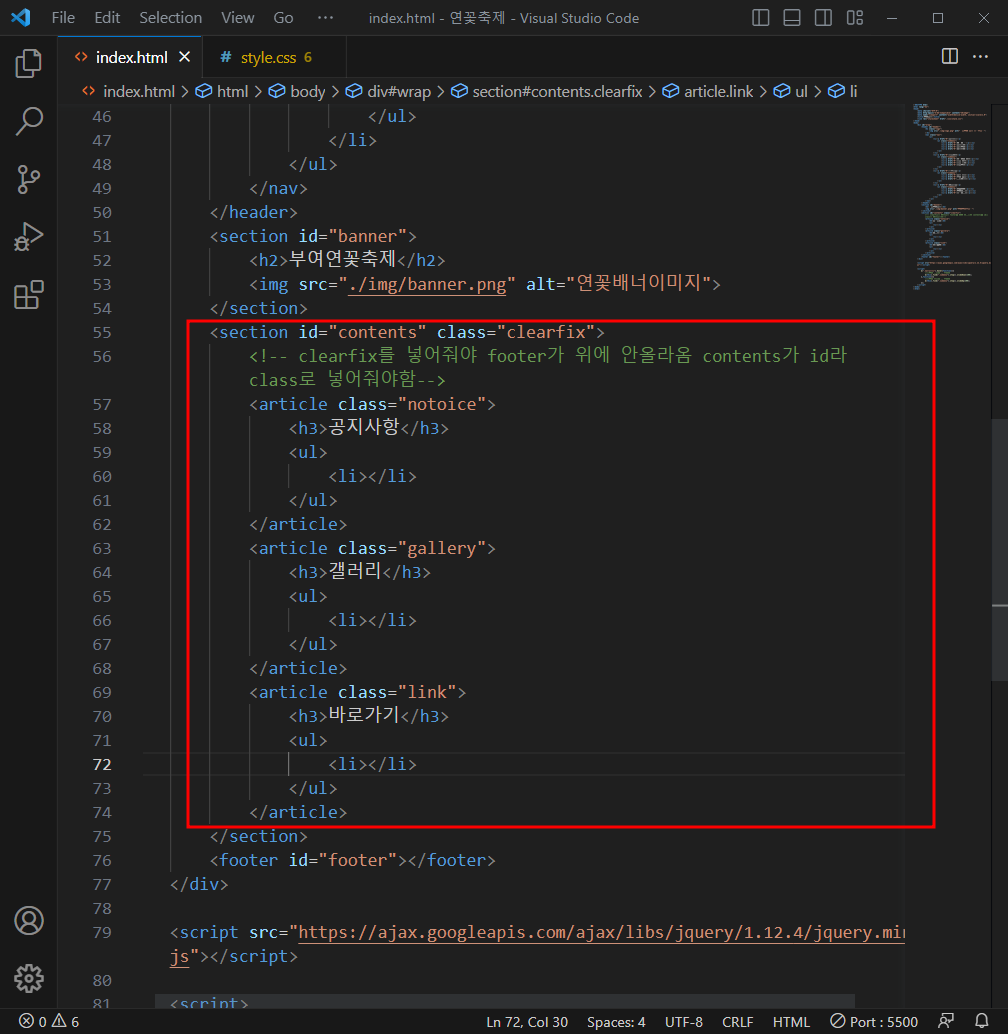Click line number 72
The image size is (1008, 1034).
[x=102, y=764]
